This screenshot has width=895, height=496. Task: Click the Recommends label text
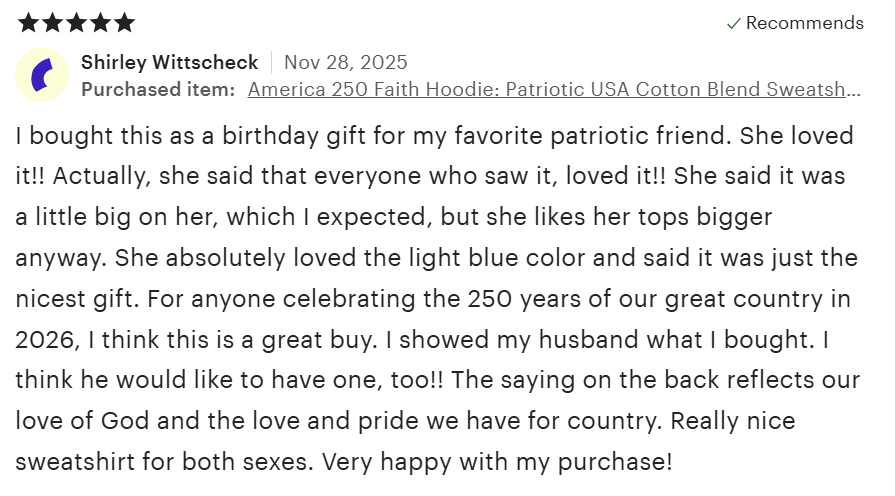coord(804,23)
